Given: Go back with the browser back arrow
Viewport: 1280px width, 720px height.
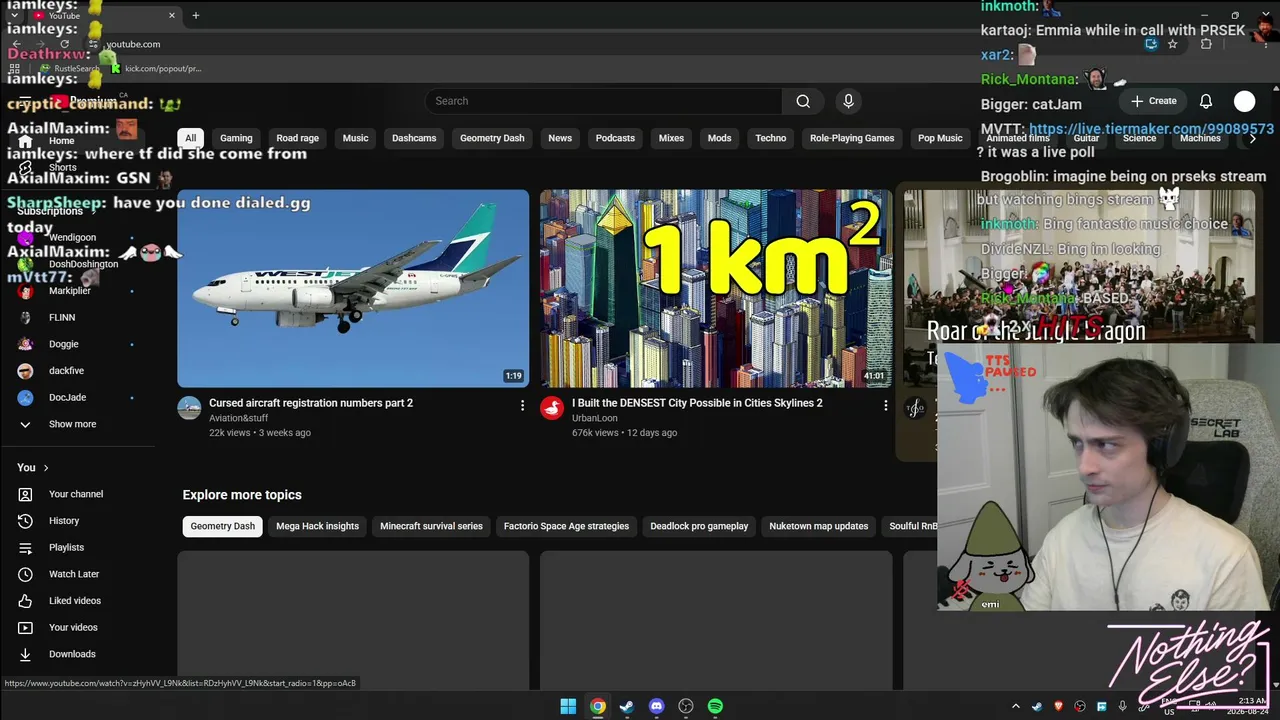Looking at the screenshot, I should (16, 44).
